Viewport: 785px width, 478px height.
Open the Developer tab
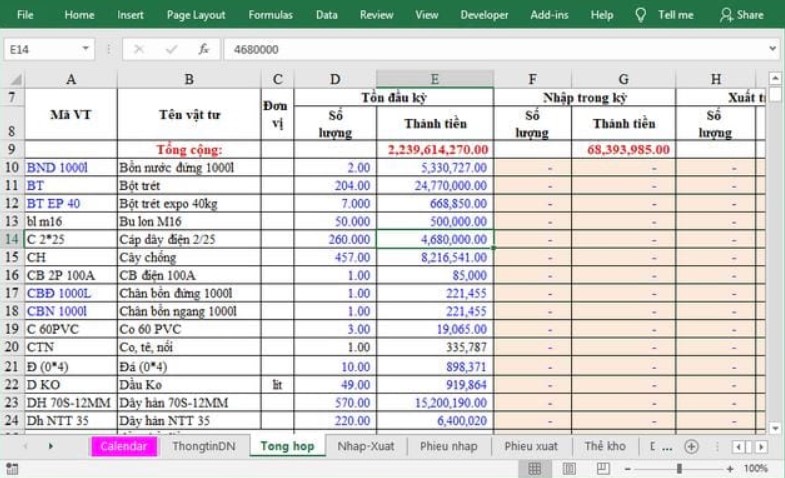(x=484, y=15)
